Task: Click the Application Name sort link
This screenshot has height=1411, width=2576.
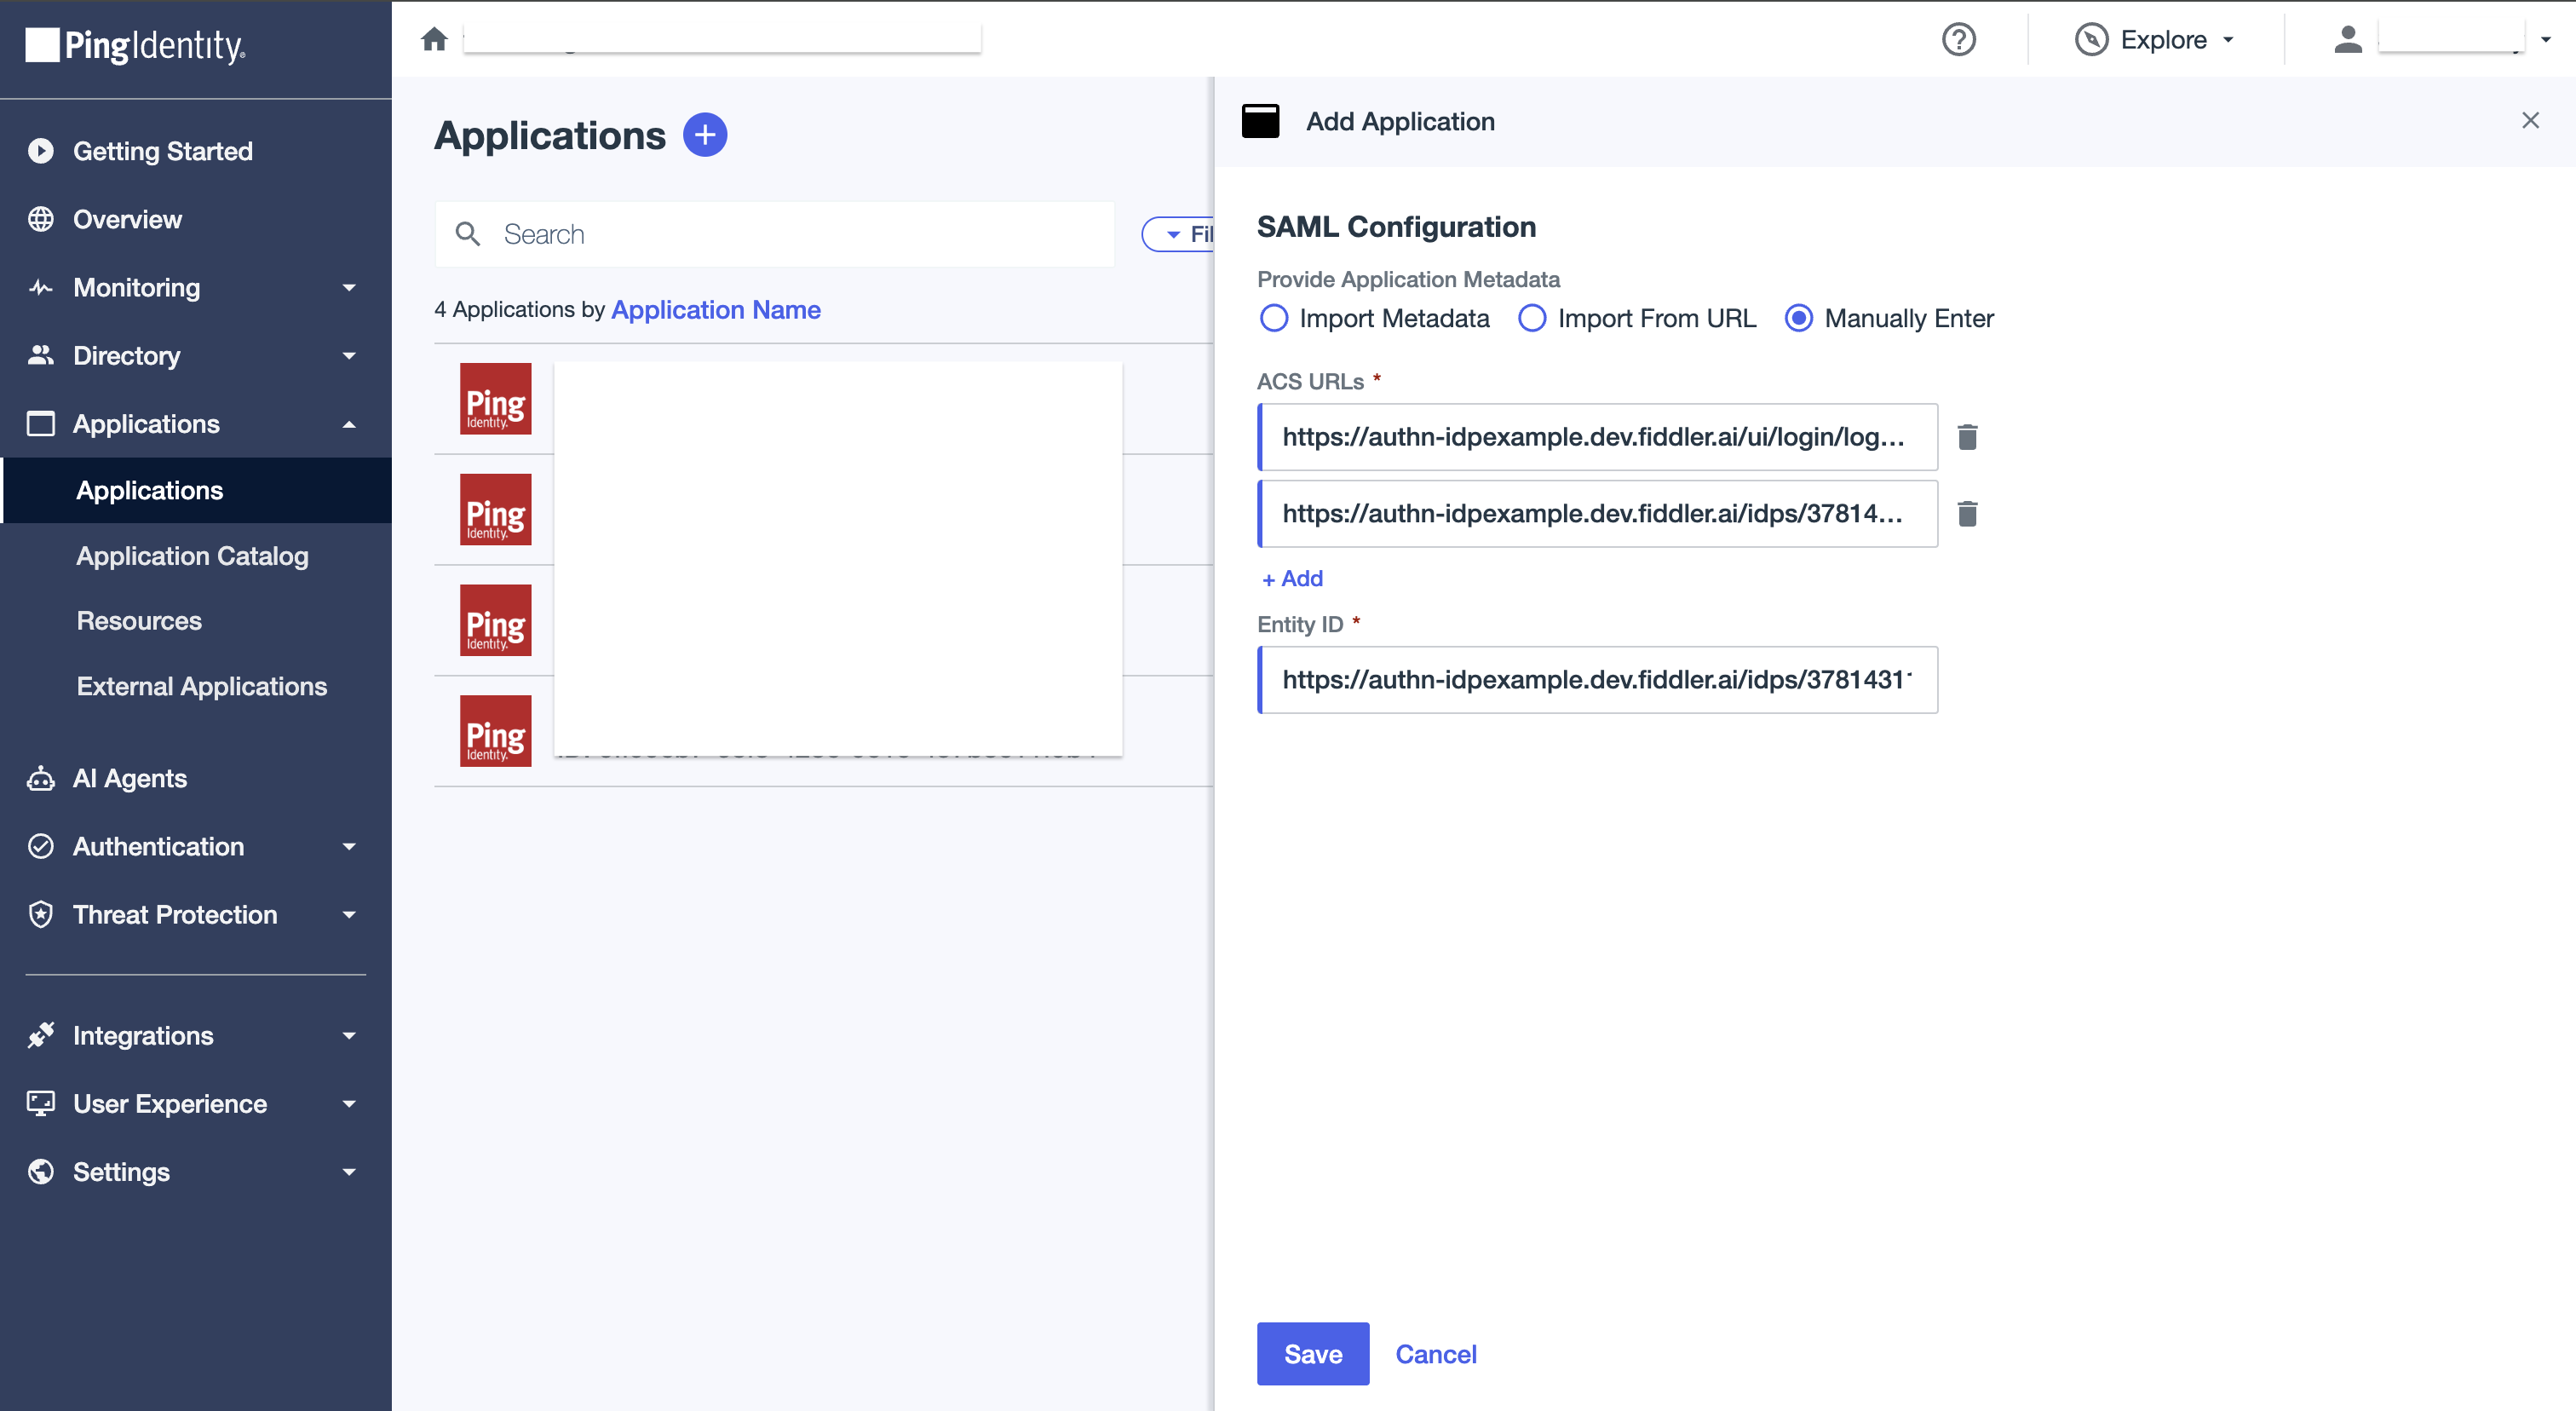Action: tap(715, 309)
